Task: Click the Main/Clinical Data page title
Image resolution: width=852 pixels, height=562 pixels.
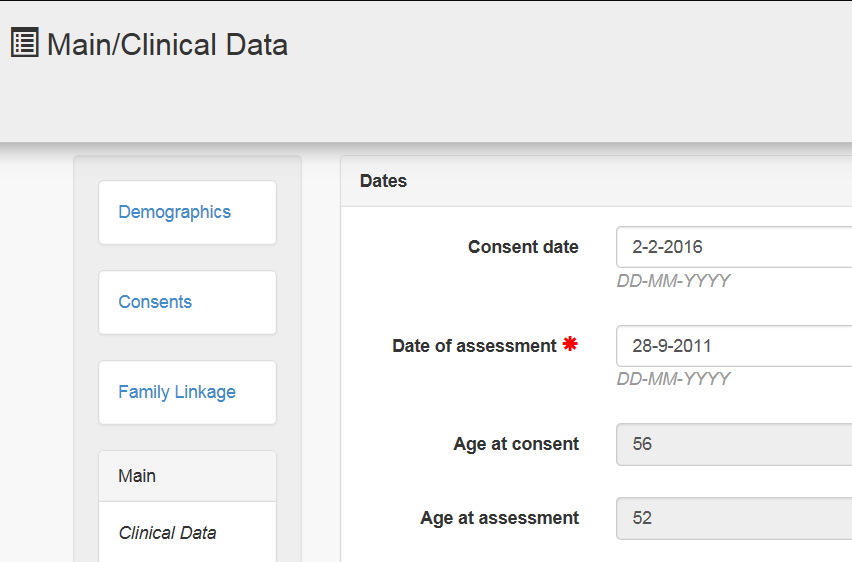Action: [x=167, y=45]
